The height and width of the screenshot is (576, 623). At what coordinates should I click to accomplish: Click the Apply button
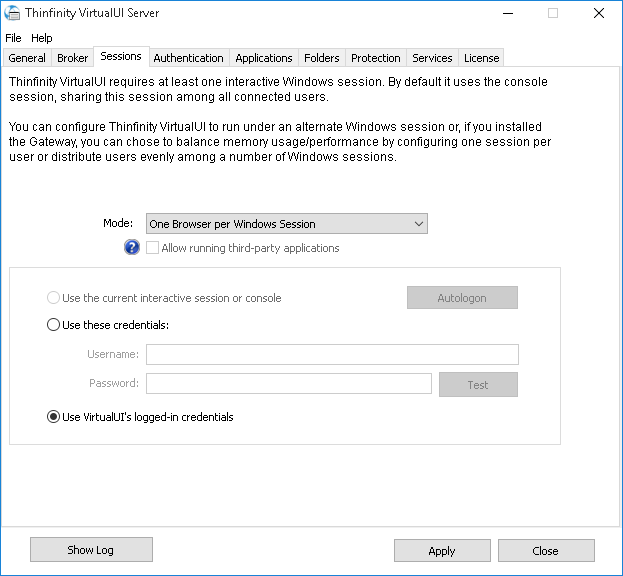[442, 551]
